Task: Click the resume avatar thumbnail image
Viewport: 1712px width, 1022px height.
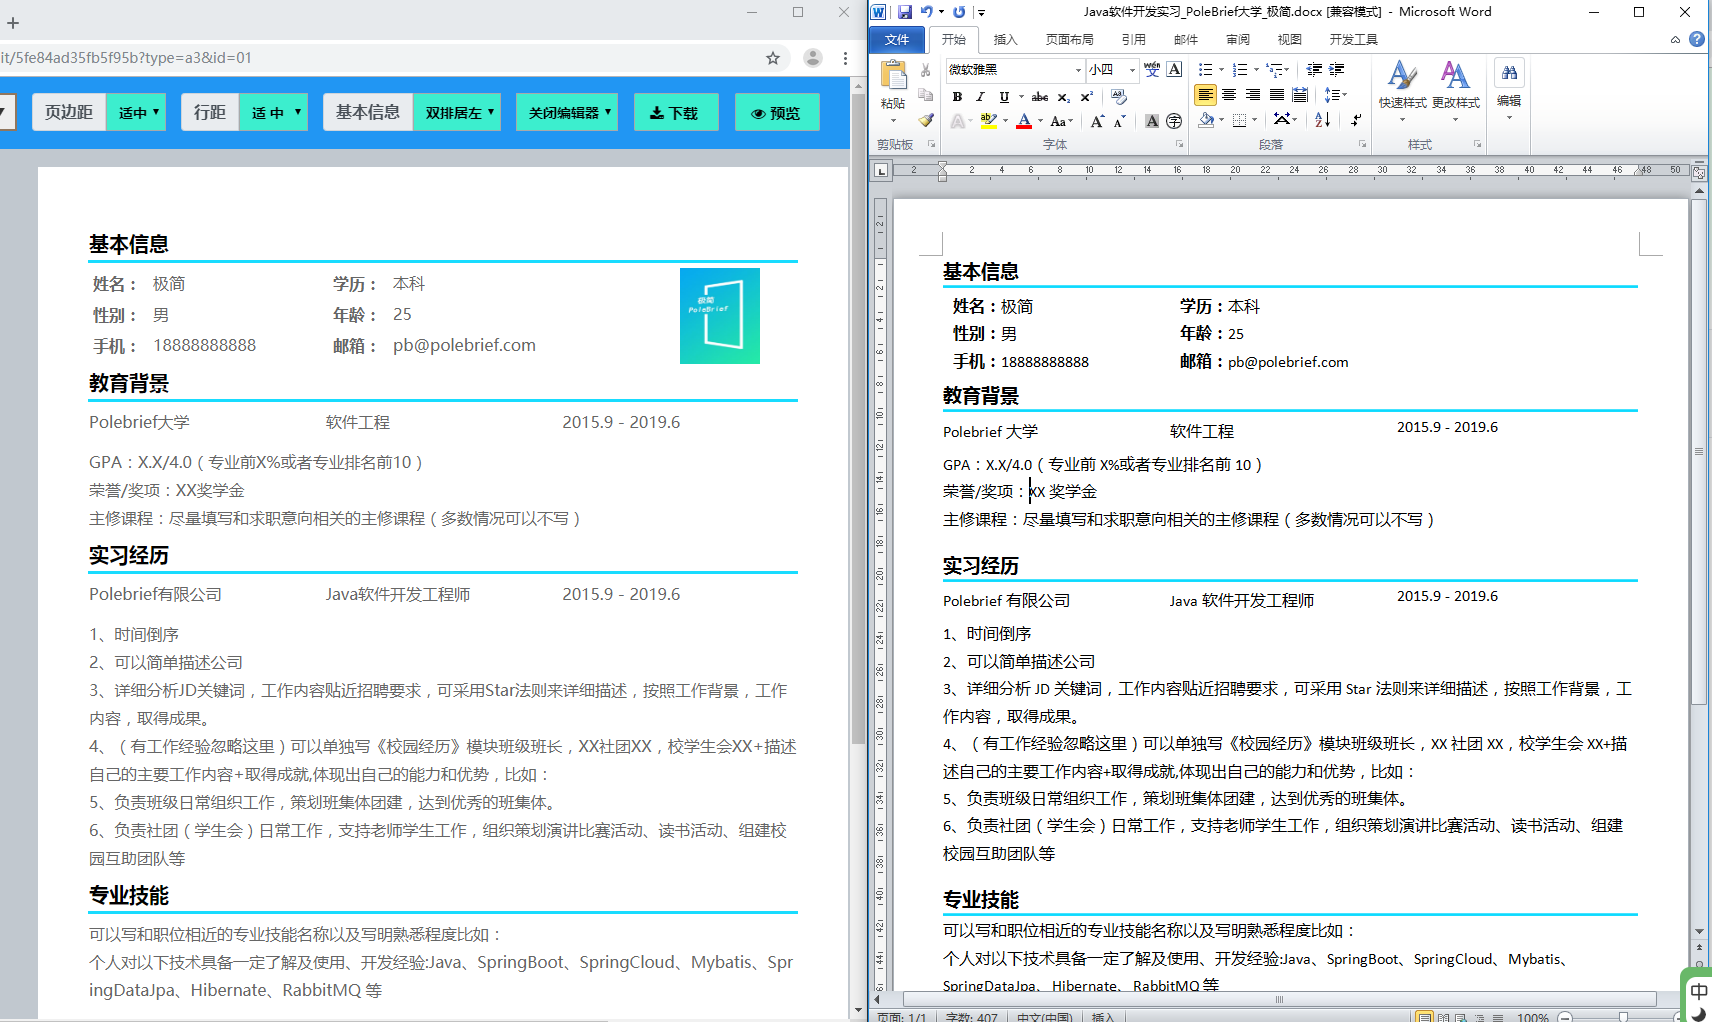Action: pyautogui.click(x=720, y=316)
